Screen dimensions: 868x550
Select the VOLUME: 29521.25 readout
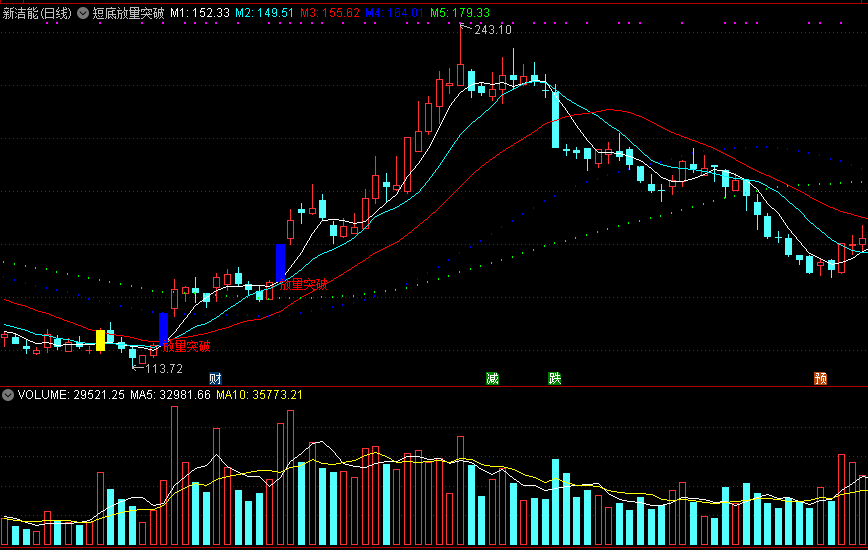[71, 395]
